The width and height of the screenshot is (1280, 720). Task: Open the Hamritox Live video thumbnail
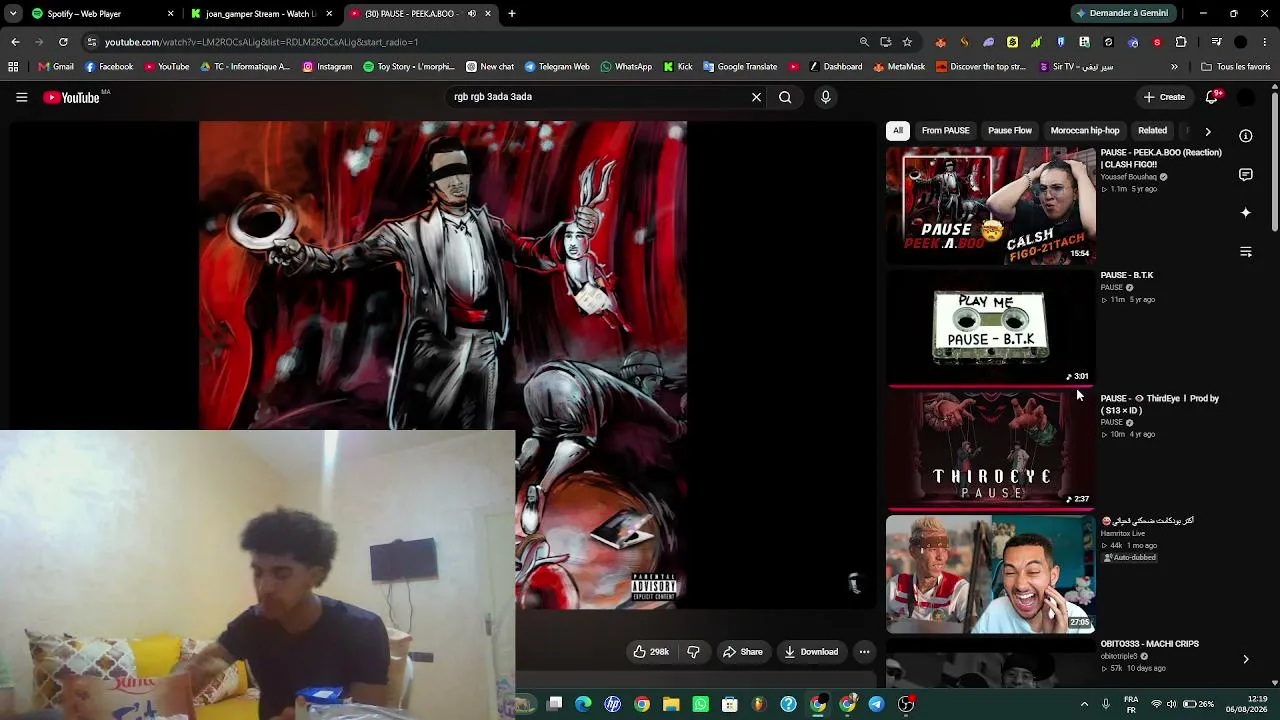click(991, 573)
